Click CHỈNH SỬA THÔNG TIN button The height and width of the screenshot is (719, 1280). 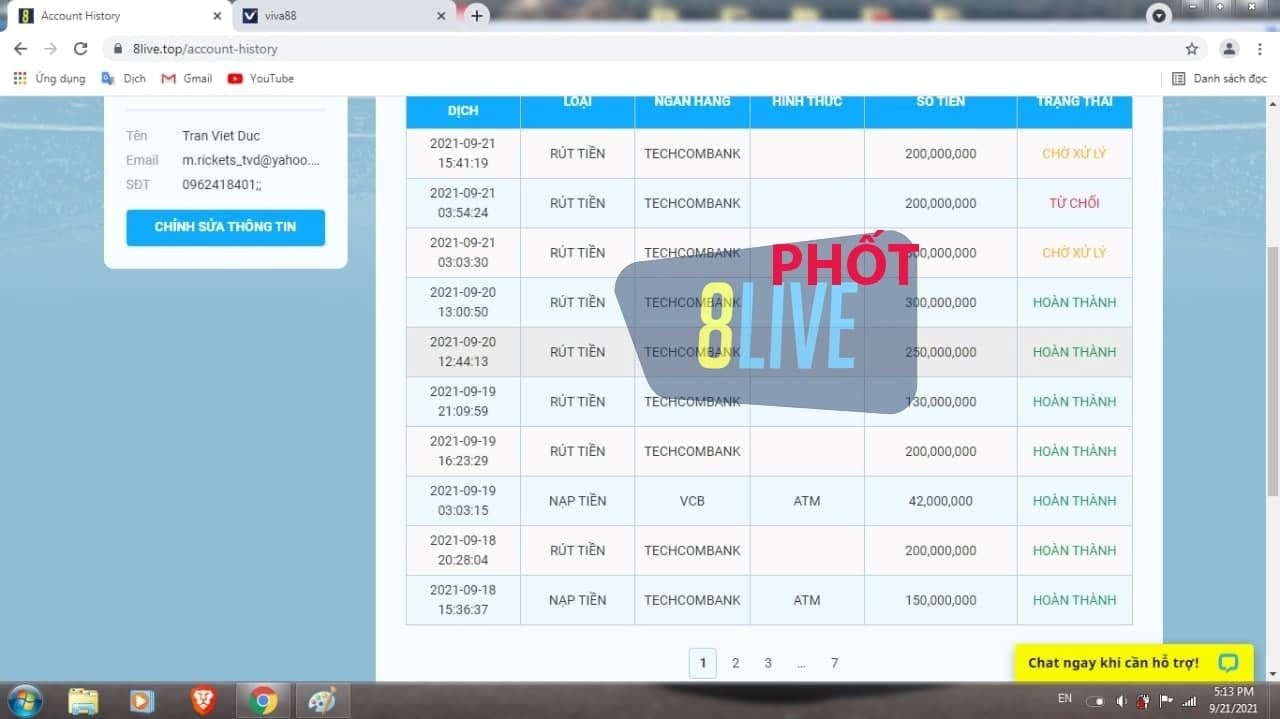click(225, 227)
